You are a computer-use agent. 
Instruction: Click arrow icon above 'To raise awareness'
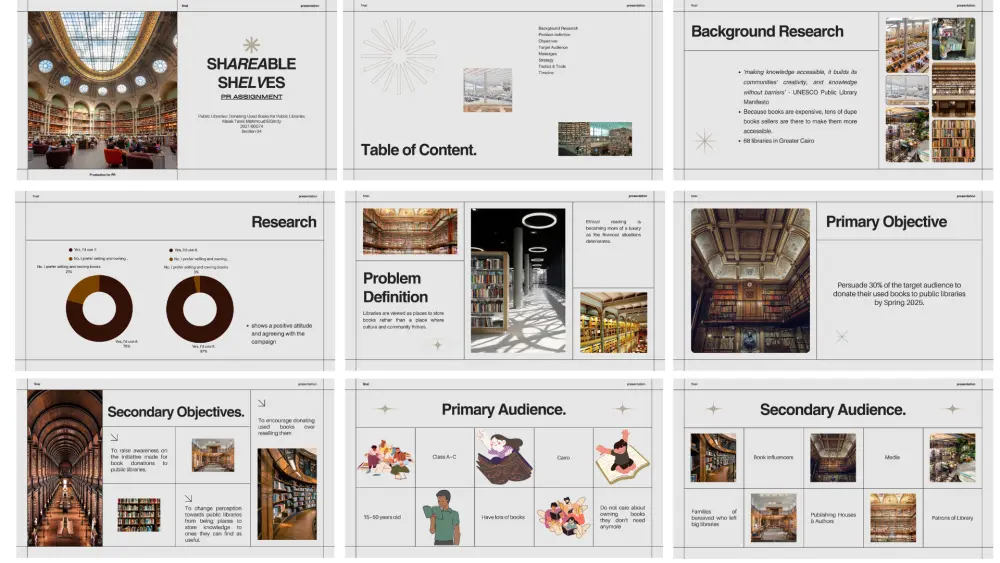(x=114, y=437)
